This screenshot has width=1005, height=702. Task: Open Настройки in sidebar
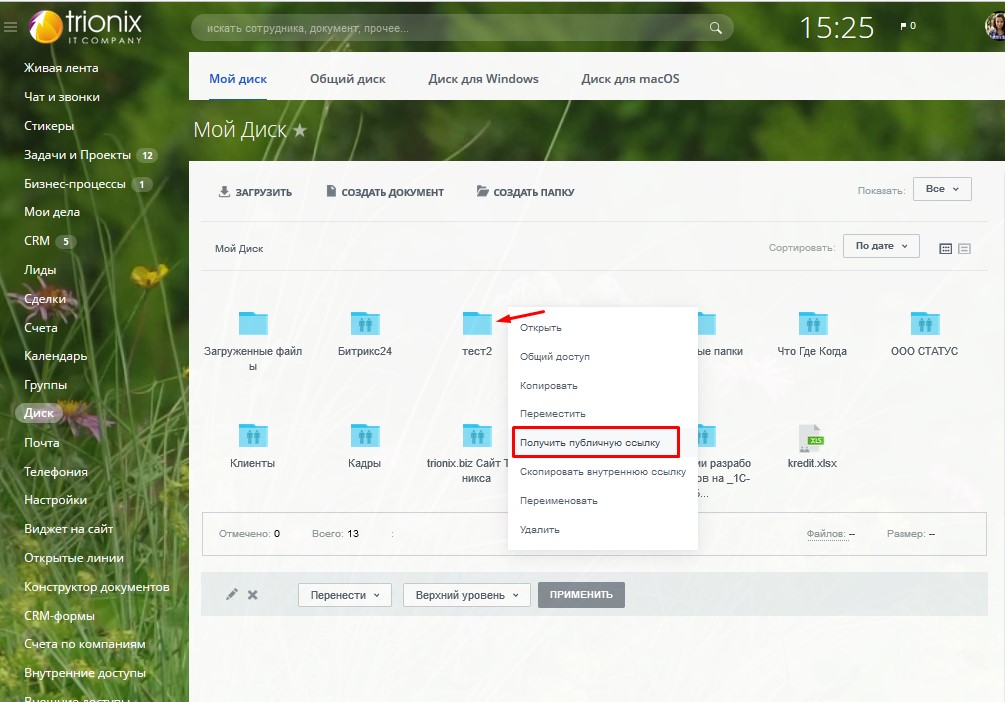click(55, 499)
